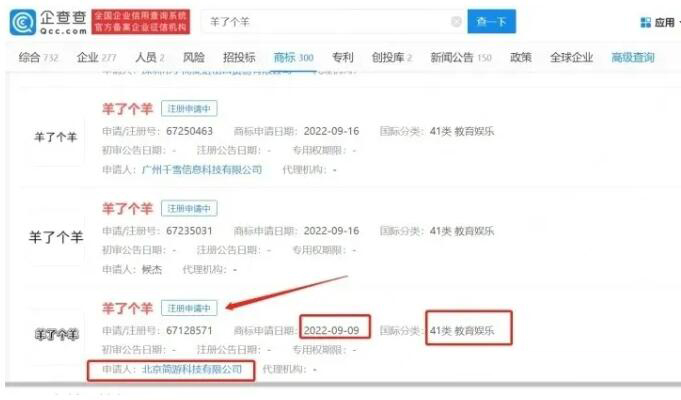Select 41类 教育娱乐 in the 67235031 row
This screenshot has height=400, width=681.
(x=462, y=231)
